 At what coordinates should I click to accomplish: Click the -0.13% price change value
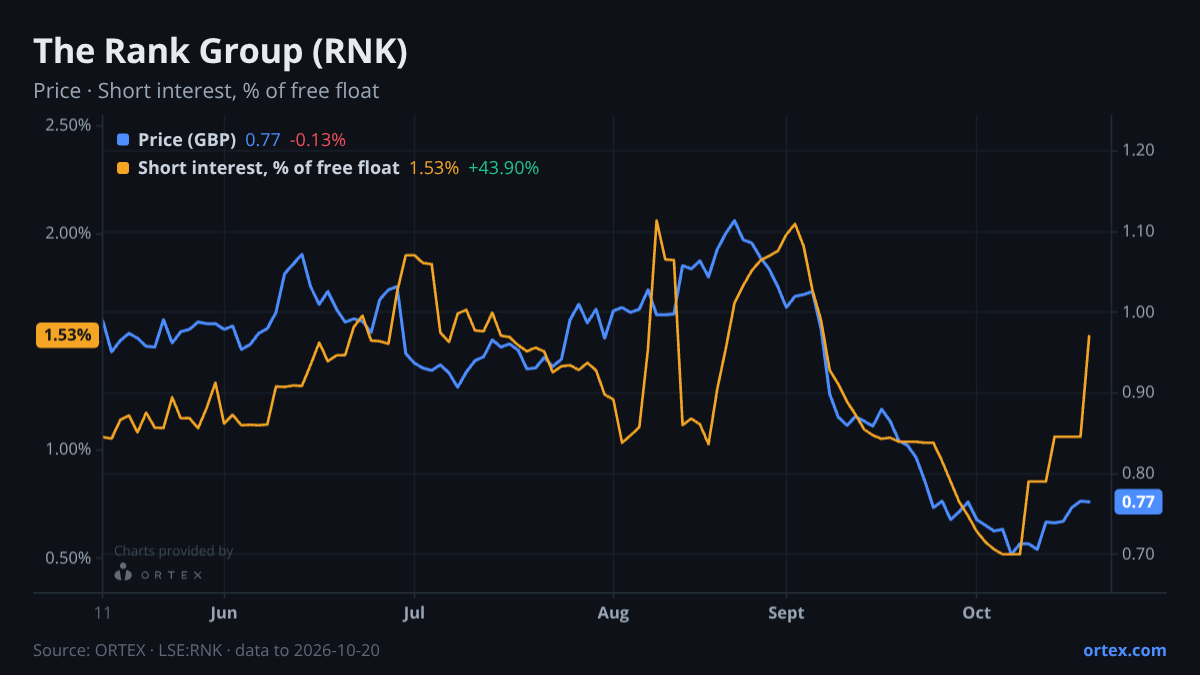click(x=318, y=140)
